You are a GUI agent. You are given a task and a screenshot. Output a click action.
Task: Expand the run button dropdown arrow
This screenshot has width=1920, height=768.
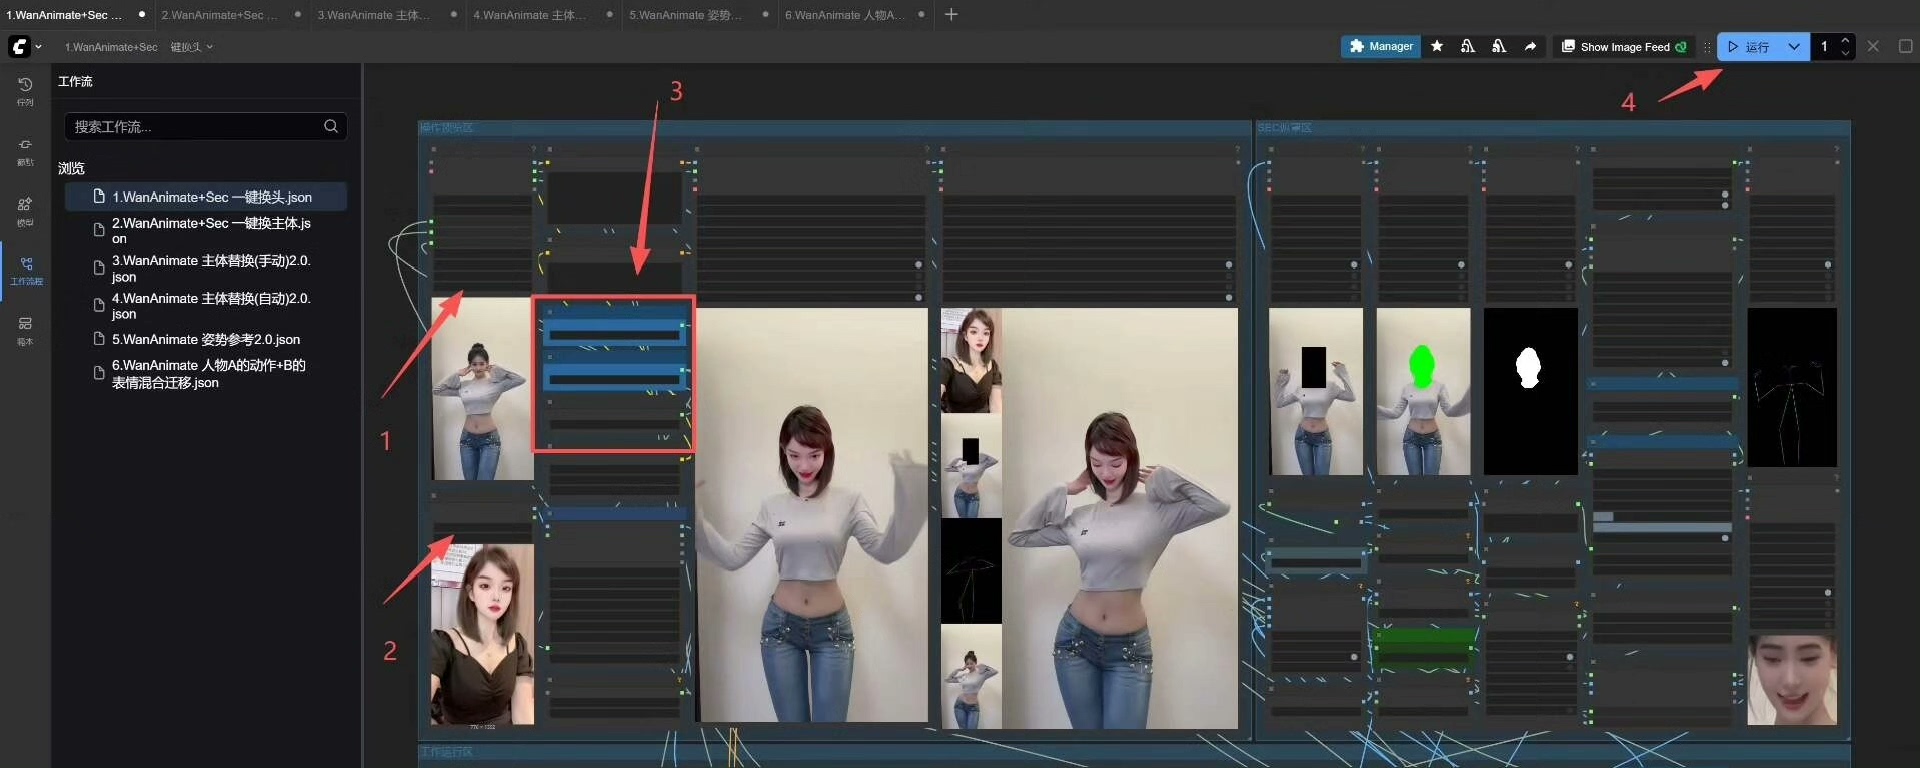tap(1794, 47)
